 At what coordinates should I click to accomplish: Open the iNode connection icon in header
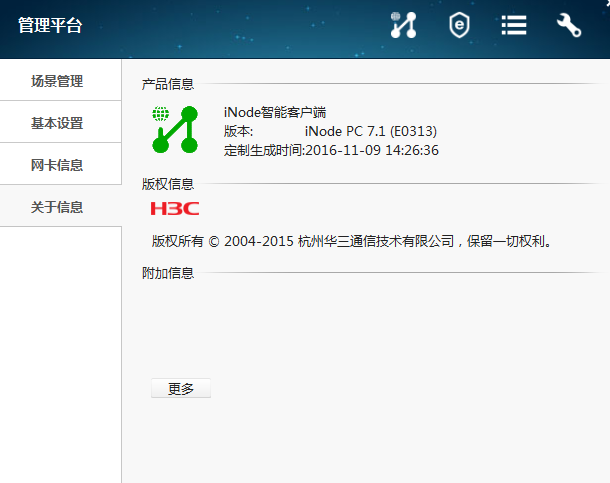pyautogui.click(x=403, y=25)
